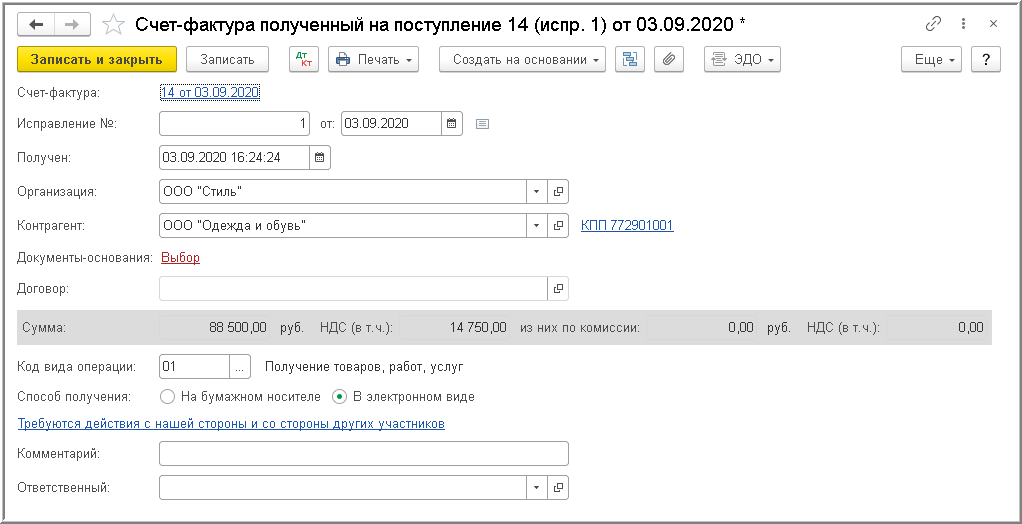The width and height of the screenshot is (1022, 524).
Task: Expand the Ответственный dropdown list
Action: (x=538, y=487)
